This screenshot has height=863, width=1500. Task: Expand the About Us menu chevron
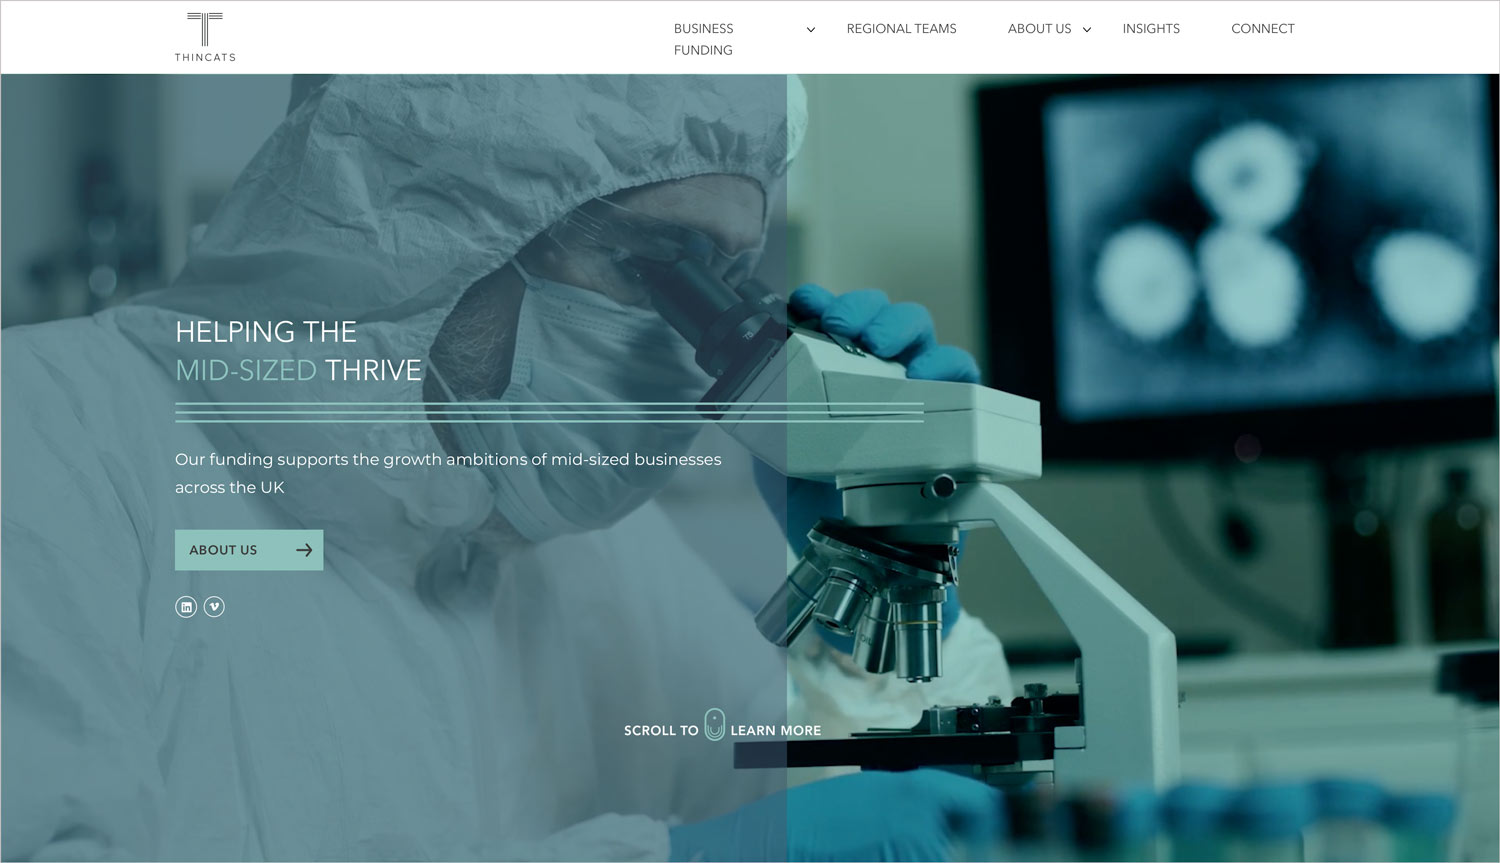(x=1087, y=30)
